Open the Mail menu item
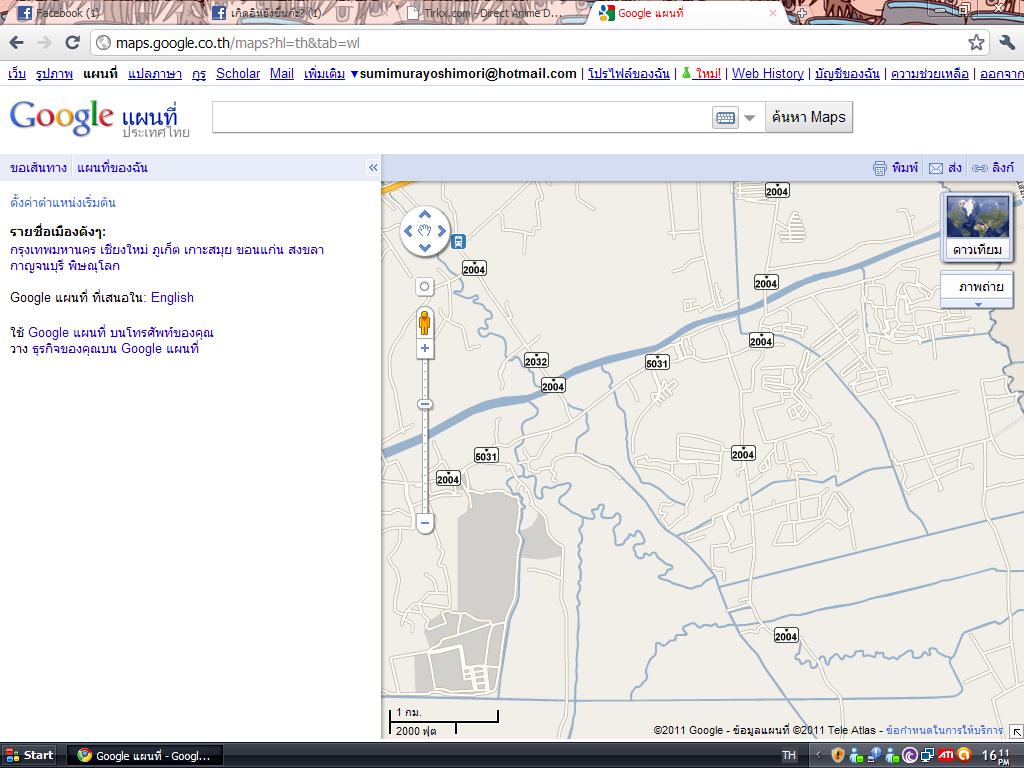The width and height of the screenshot is (1024, 768). pos(281,74)
